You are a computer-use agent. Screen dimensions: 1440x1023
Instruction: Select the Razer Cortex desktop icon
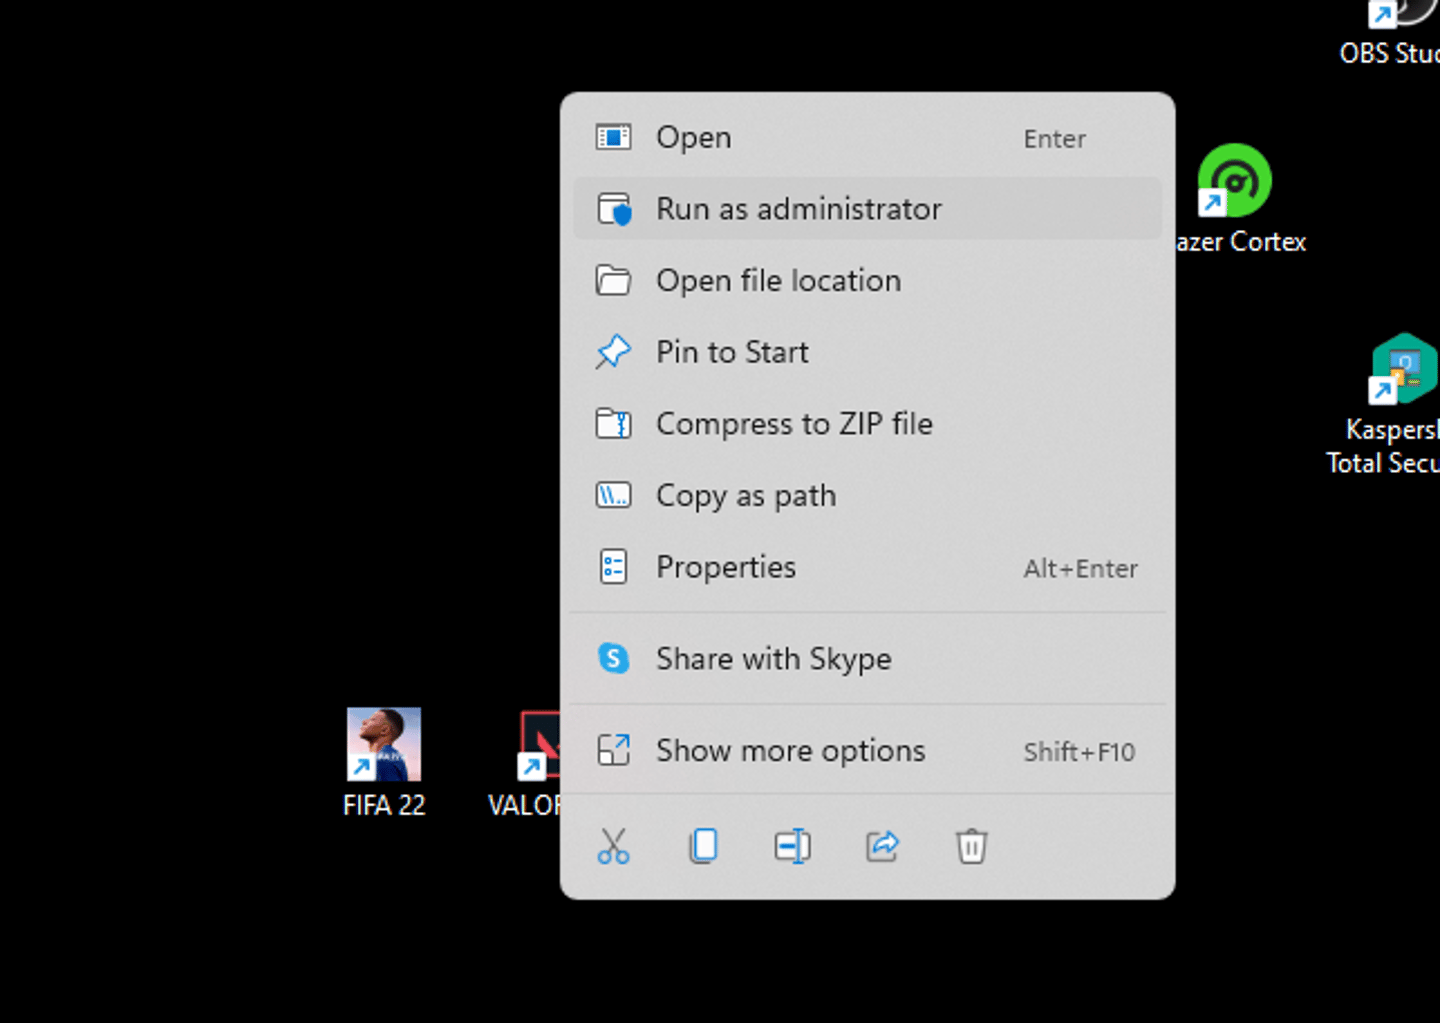[1238, 199]
